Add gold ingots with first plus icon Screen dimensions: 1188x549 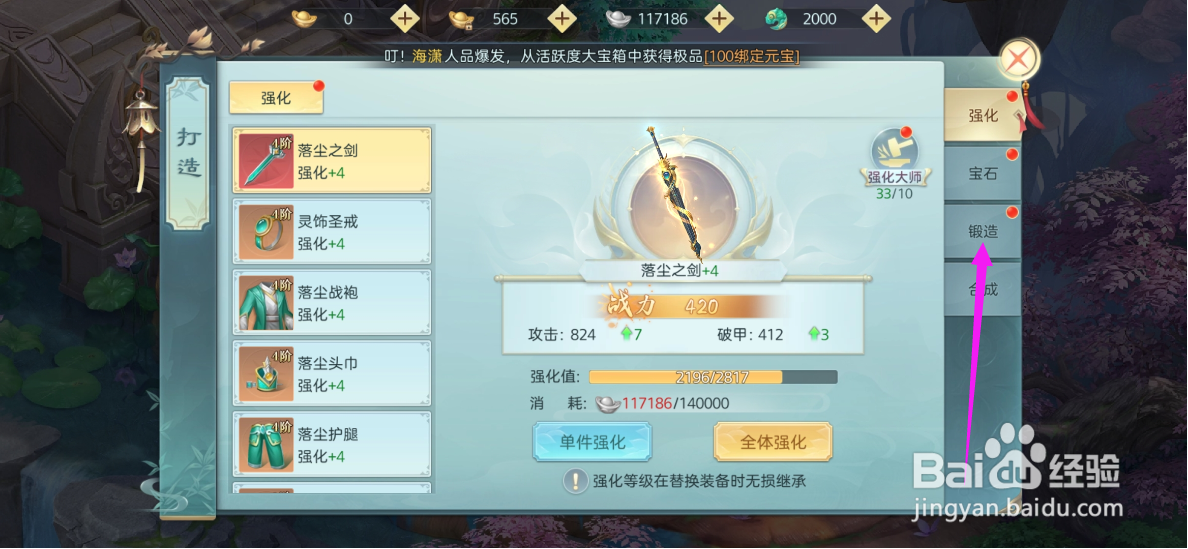405,18
